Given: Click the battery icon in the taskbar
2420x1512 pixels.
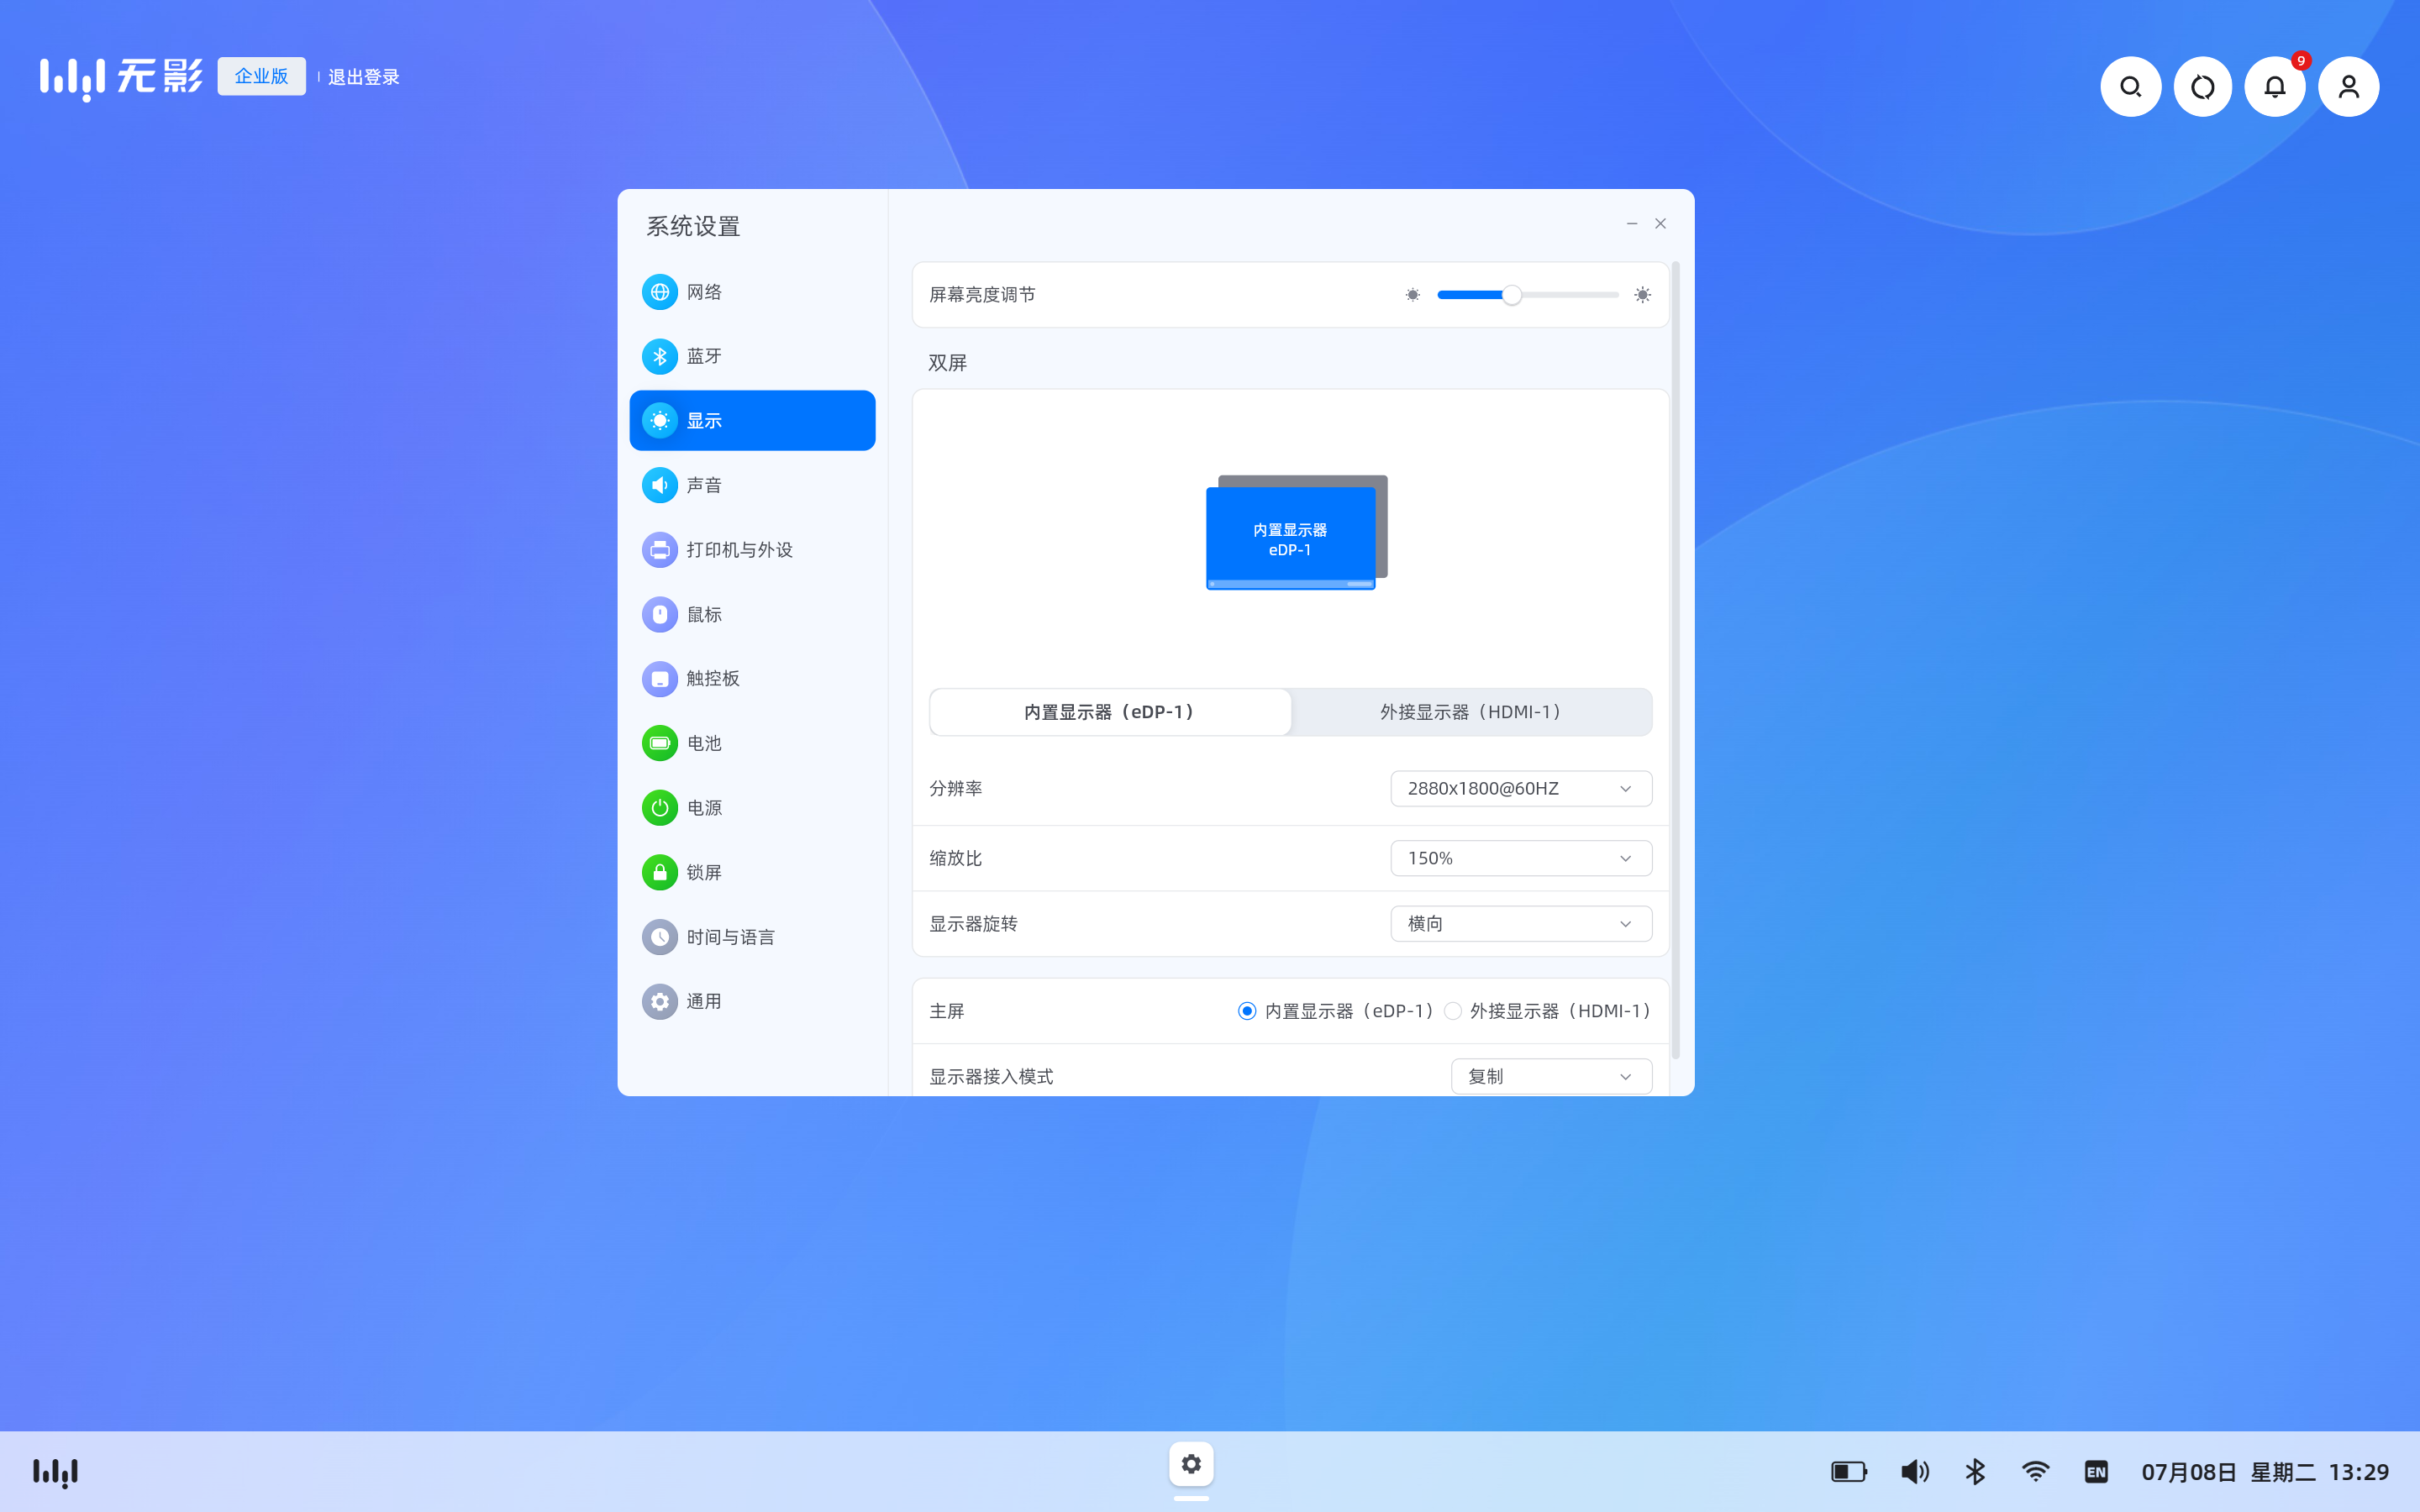Looking at the screenshot, I should (x=1849, y=1471).
